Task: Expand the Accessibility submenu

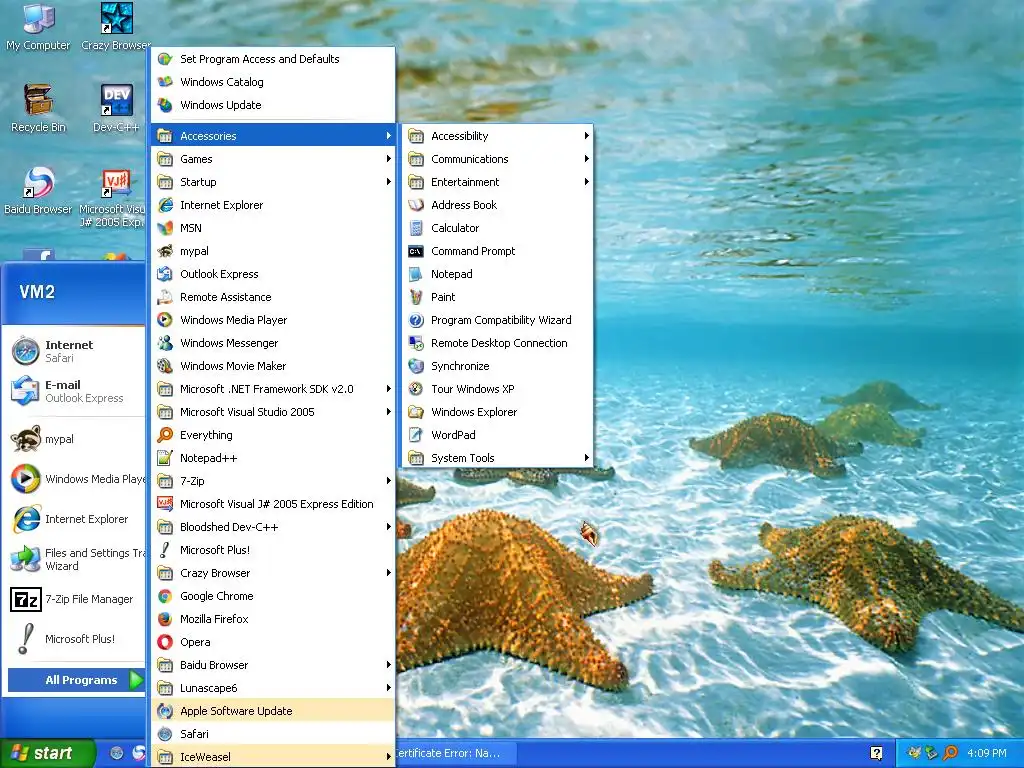Action: click(x=500, y=136)
